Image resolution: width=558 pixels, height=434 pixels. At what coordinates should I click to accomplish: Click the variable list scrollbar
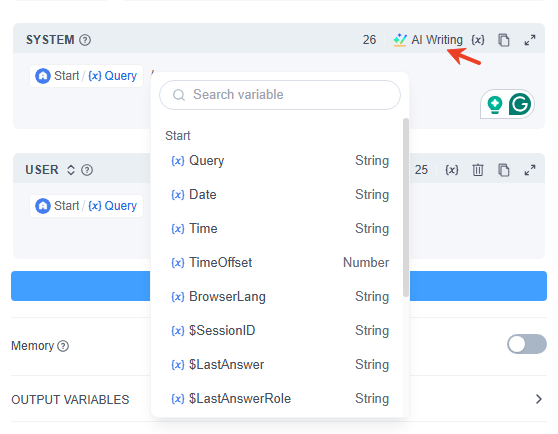point(406,207)
